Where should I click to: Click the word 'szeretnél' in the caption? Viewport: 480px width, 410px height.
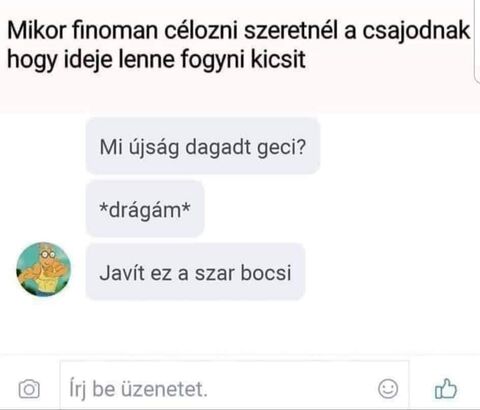pos(291,31)
